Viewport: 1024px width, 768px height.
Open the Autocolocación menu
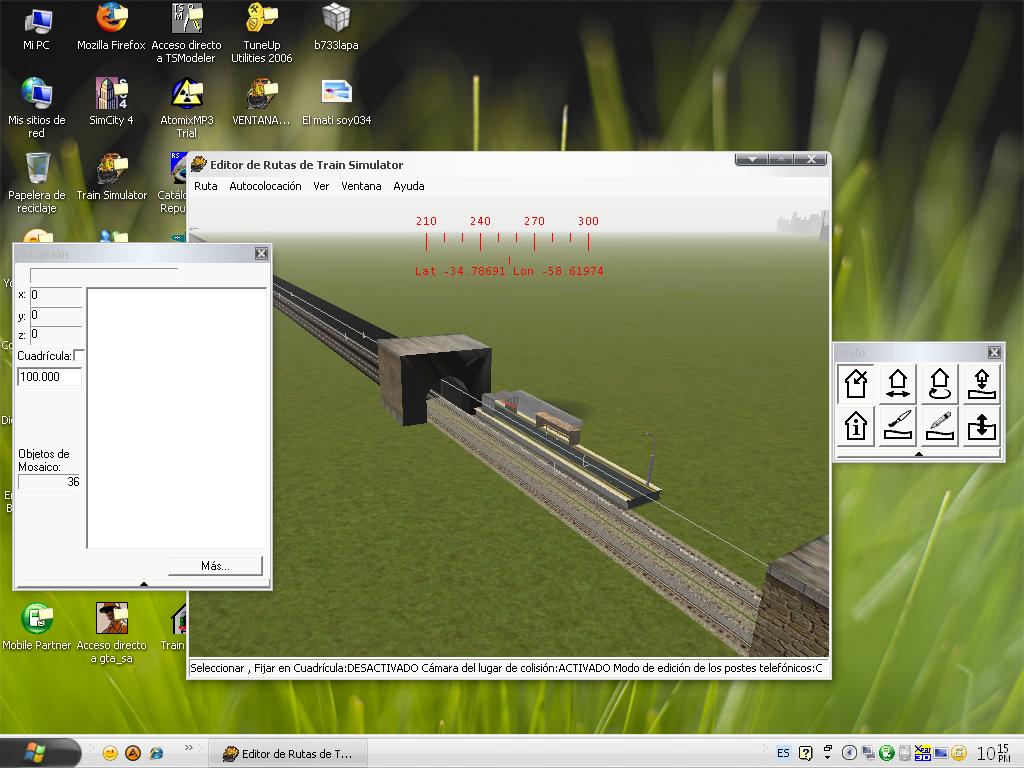[265, 186]
